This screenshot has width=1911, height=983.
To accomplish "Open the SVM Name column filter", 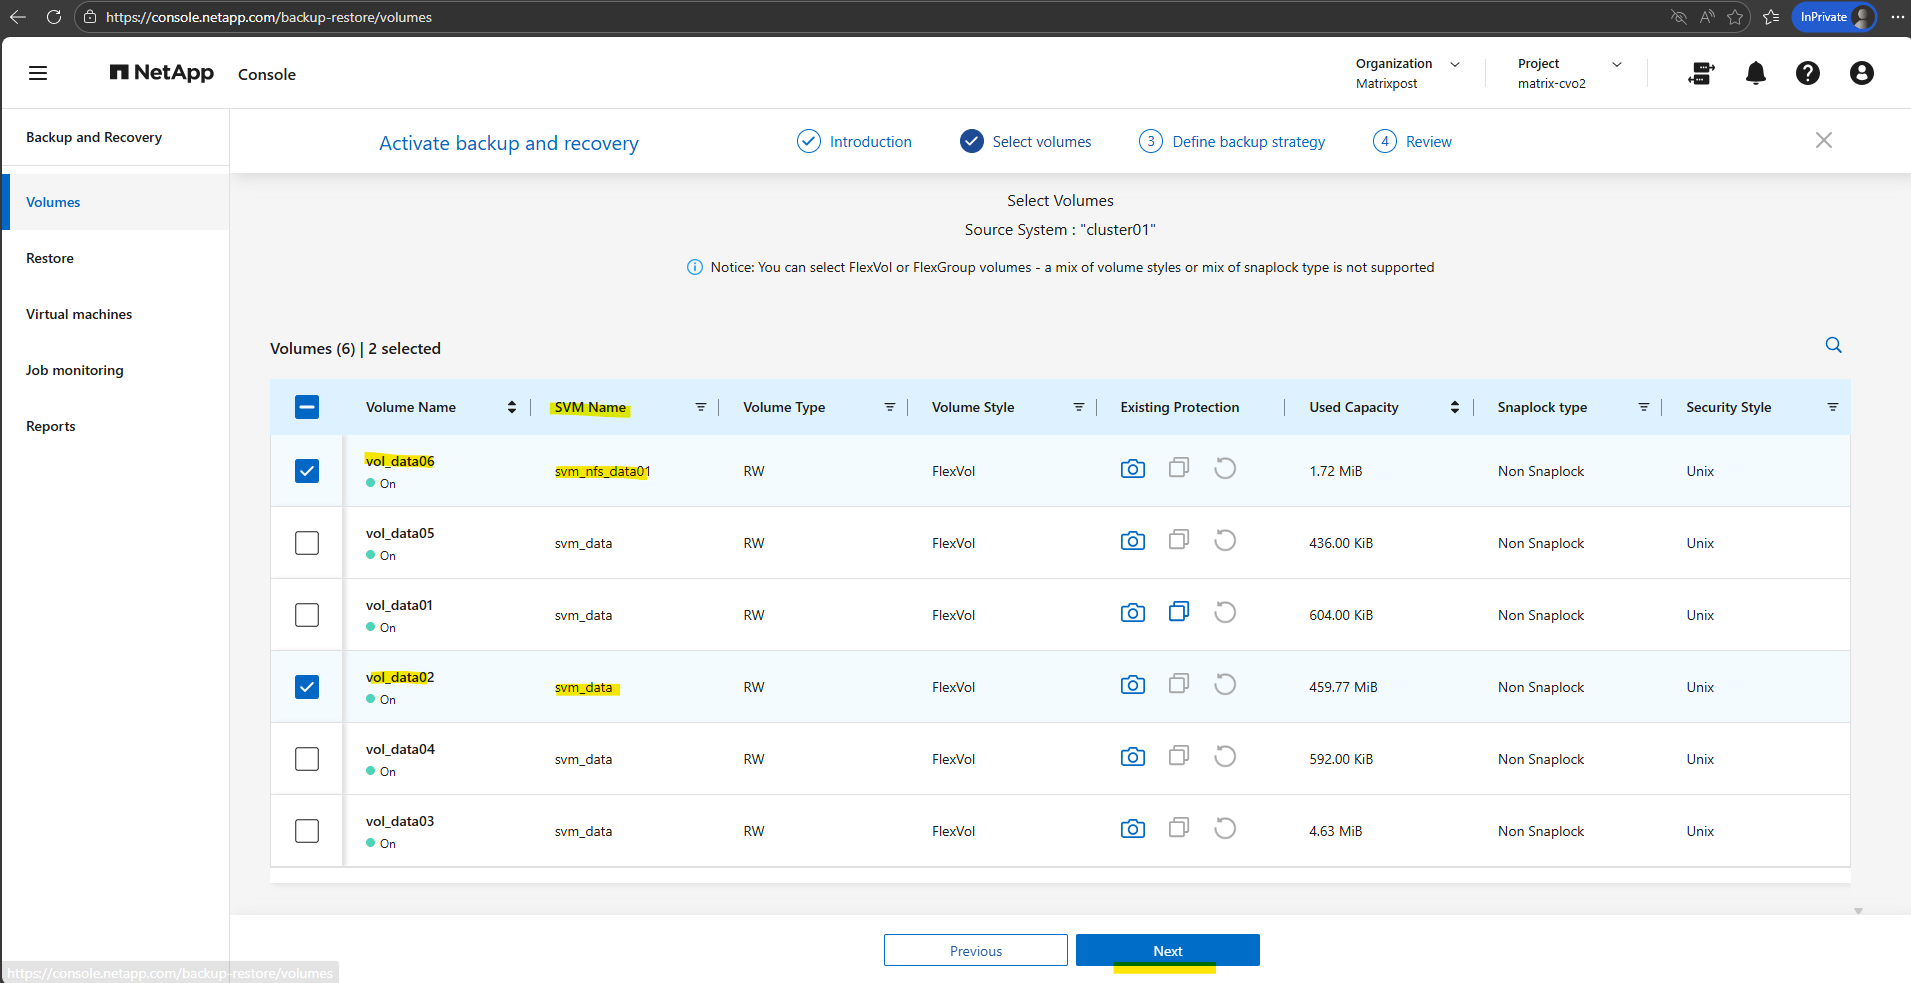I will click(700, 407).
